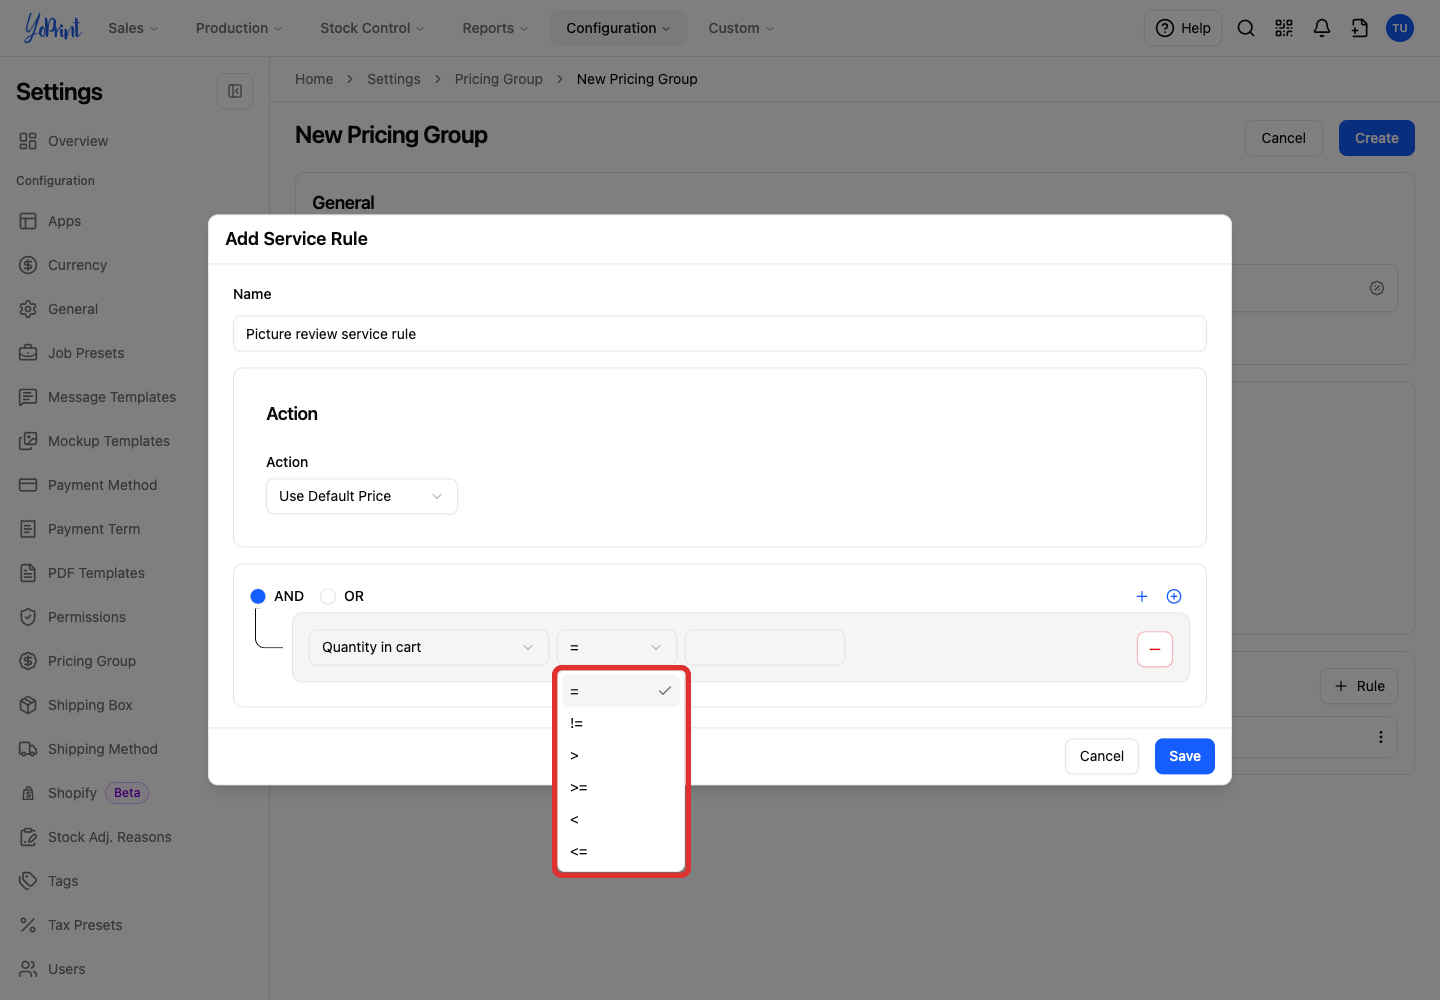Screen dimensions: 1440x1000
Task: Expand the Production menu
Action: pyautogui.click(x=239, y=28)
